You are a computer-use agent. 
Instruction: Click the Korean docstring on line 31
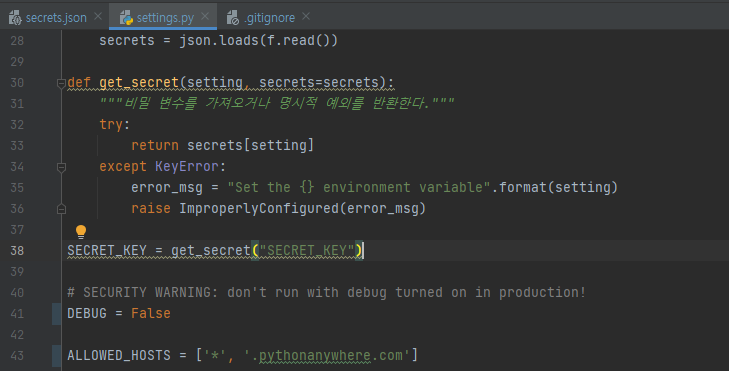point(277,103)
